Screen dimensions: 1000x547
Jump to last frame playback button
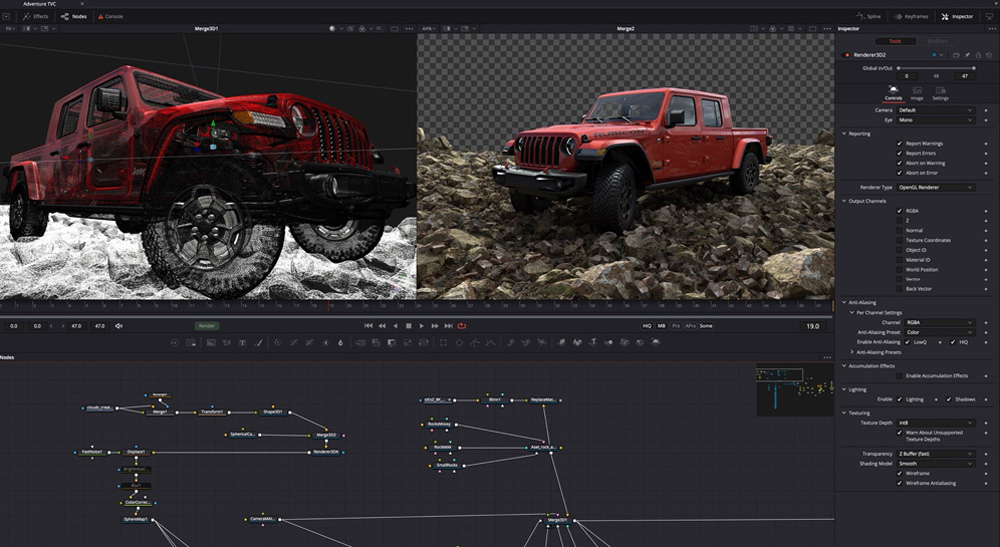[448, 326]
